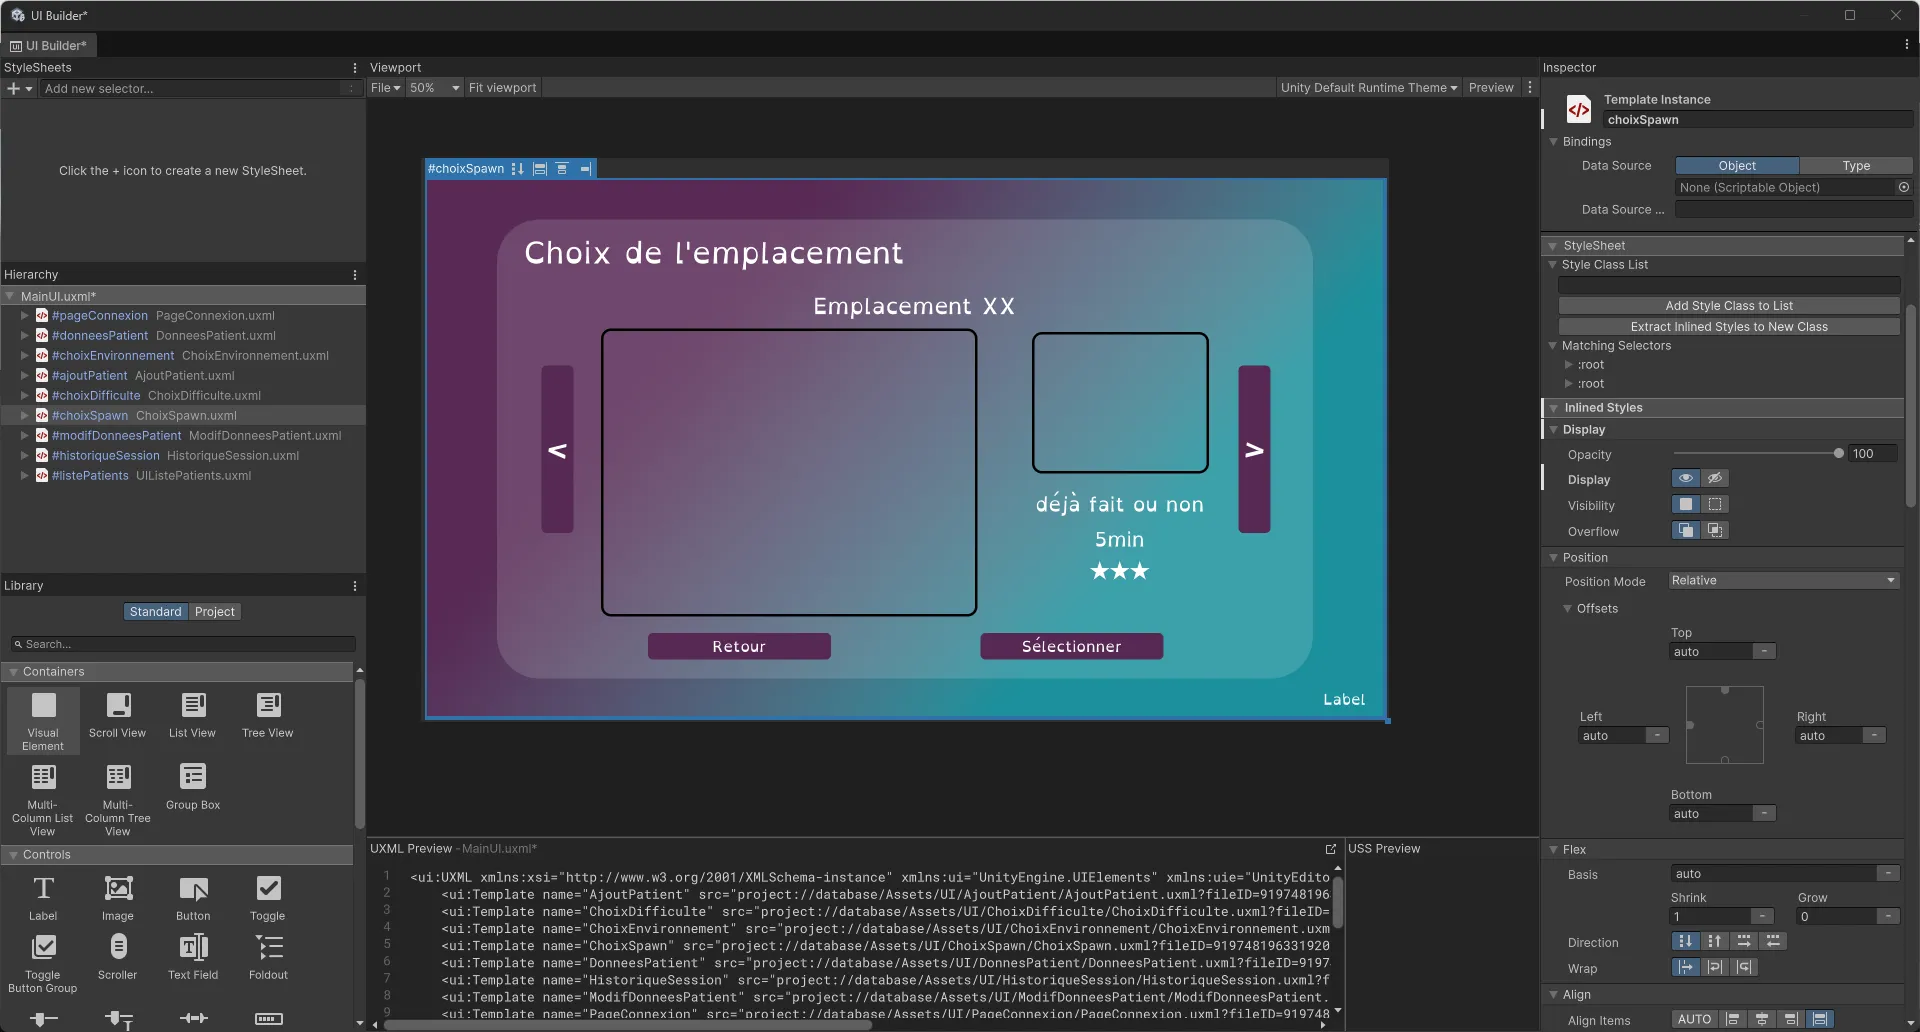
Task: Adjust the Opacity slider handle
Action: tap(1838, 454)
